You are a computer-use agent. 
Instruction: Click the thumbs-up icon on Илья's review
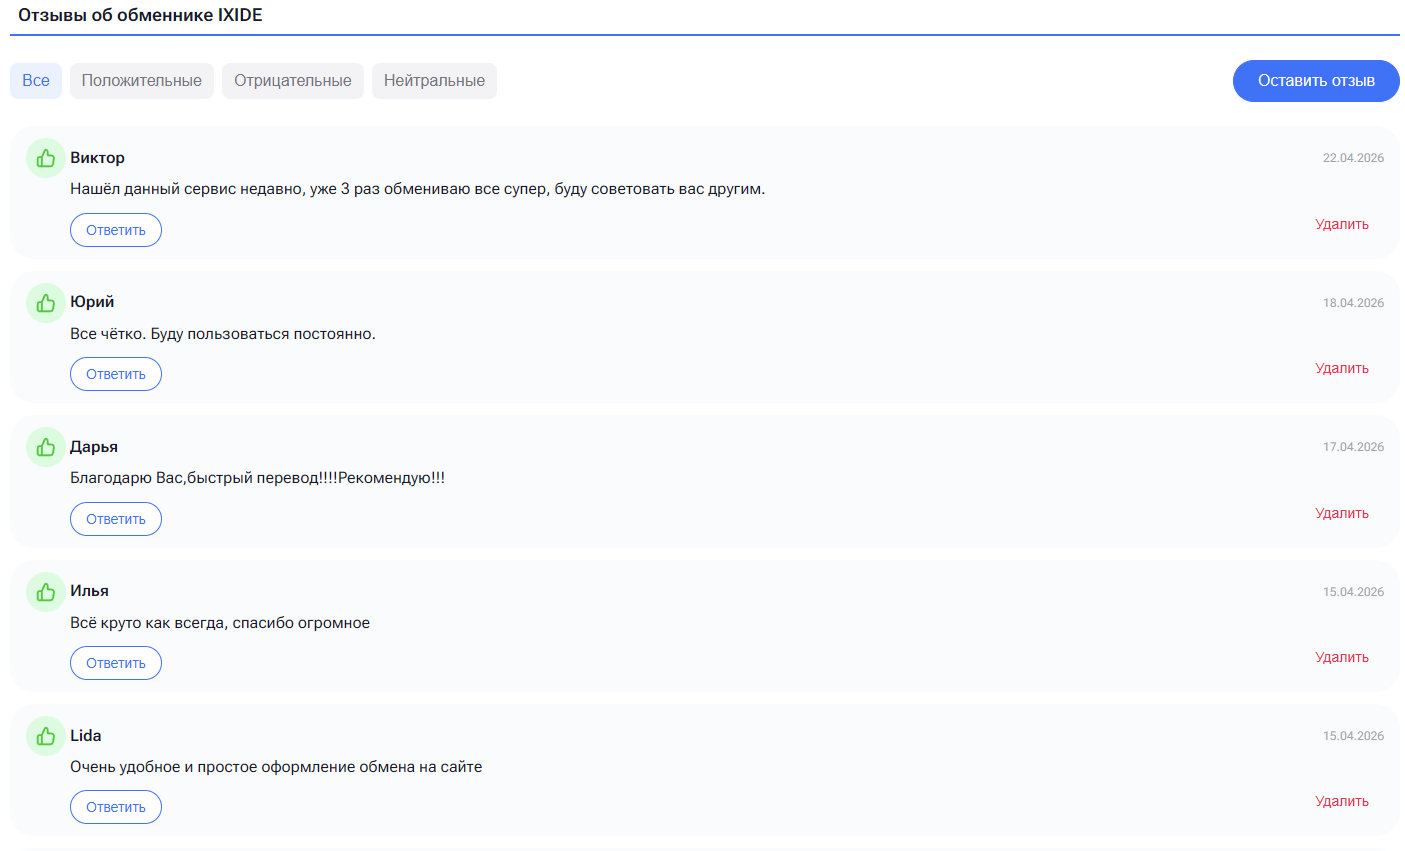click(x=45, y=591)
